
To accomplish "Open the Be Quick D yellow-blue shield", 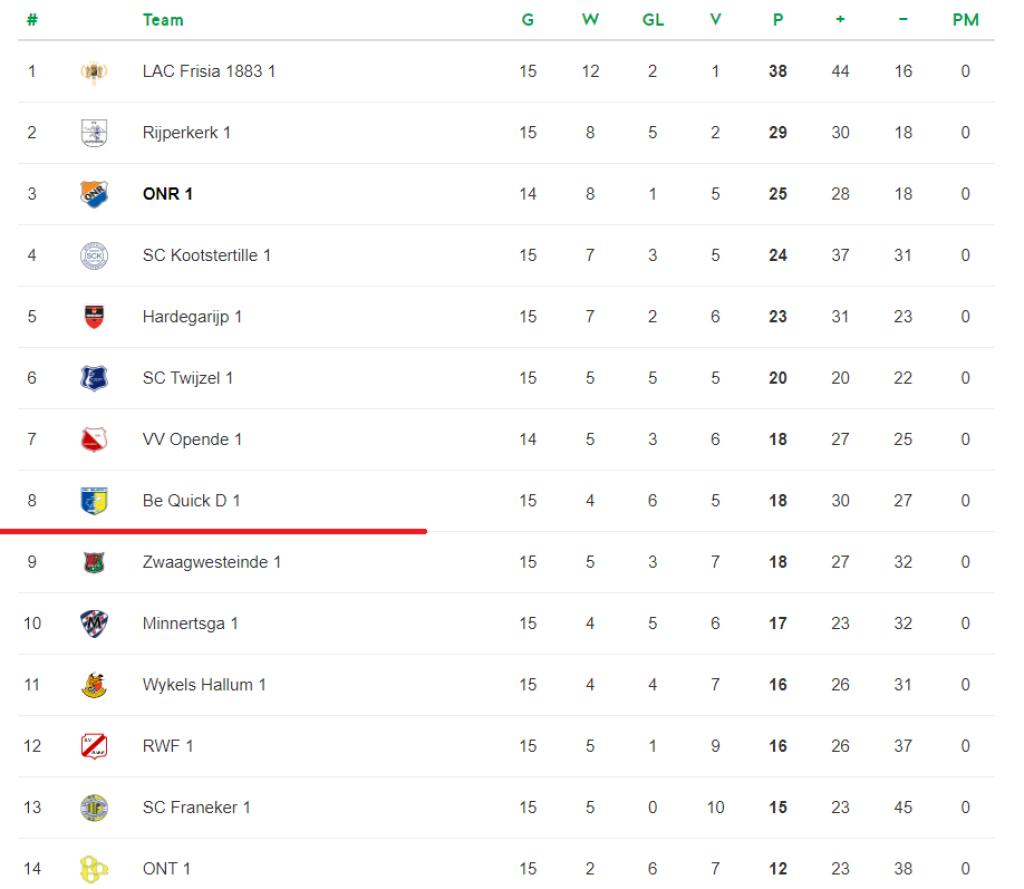I will [94, 501].
